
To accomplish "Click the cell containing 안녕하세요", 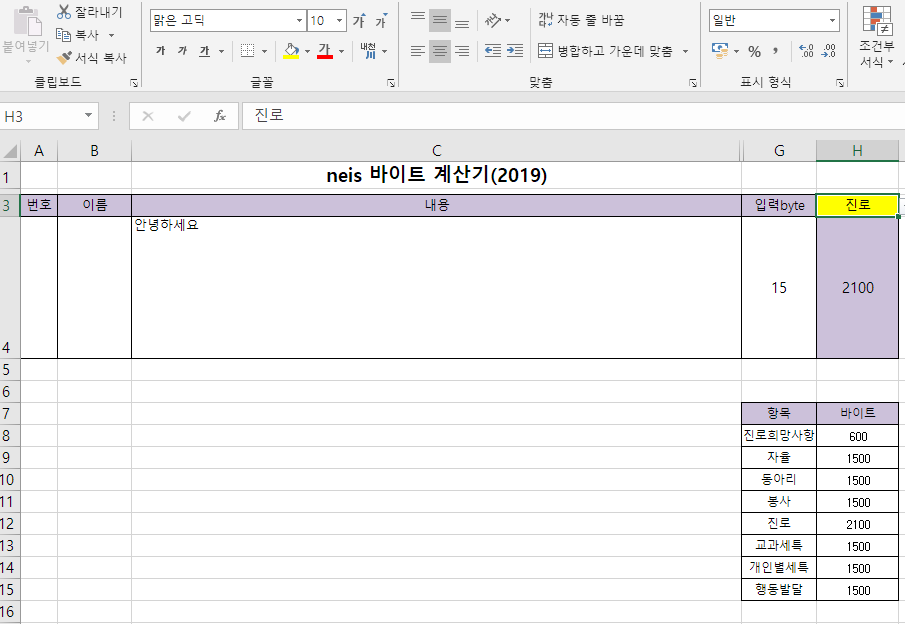I will (x=436, y=287).
